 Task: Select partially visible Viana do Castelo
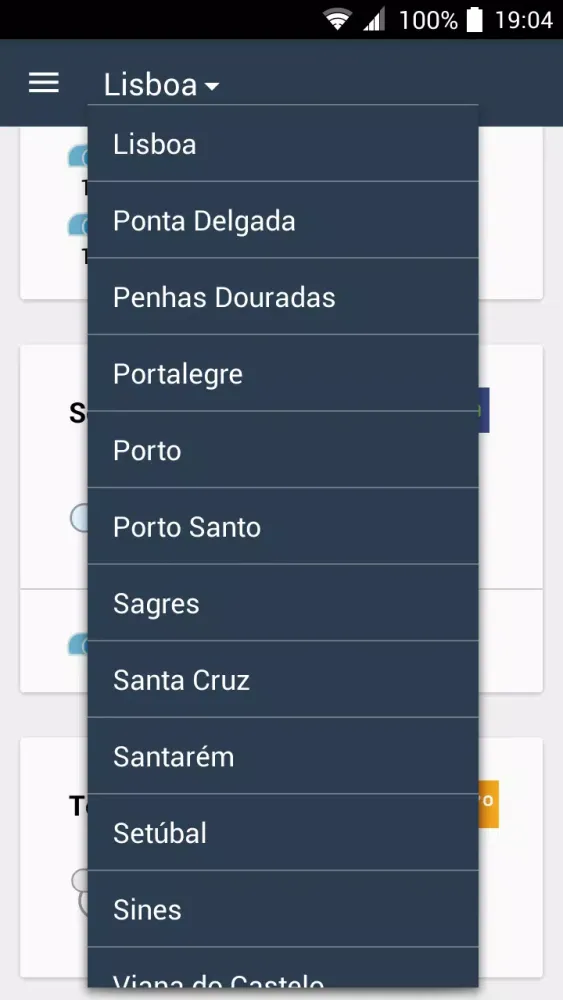283,967
